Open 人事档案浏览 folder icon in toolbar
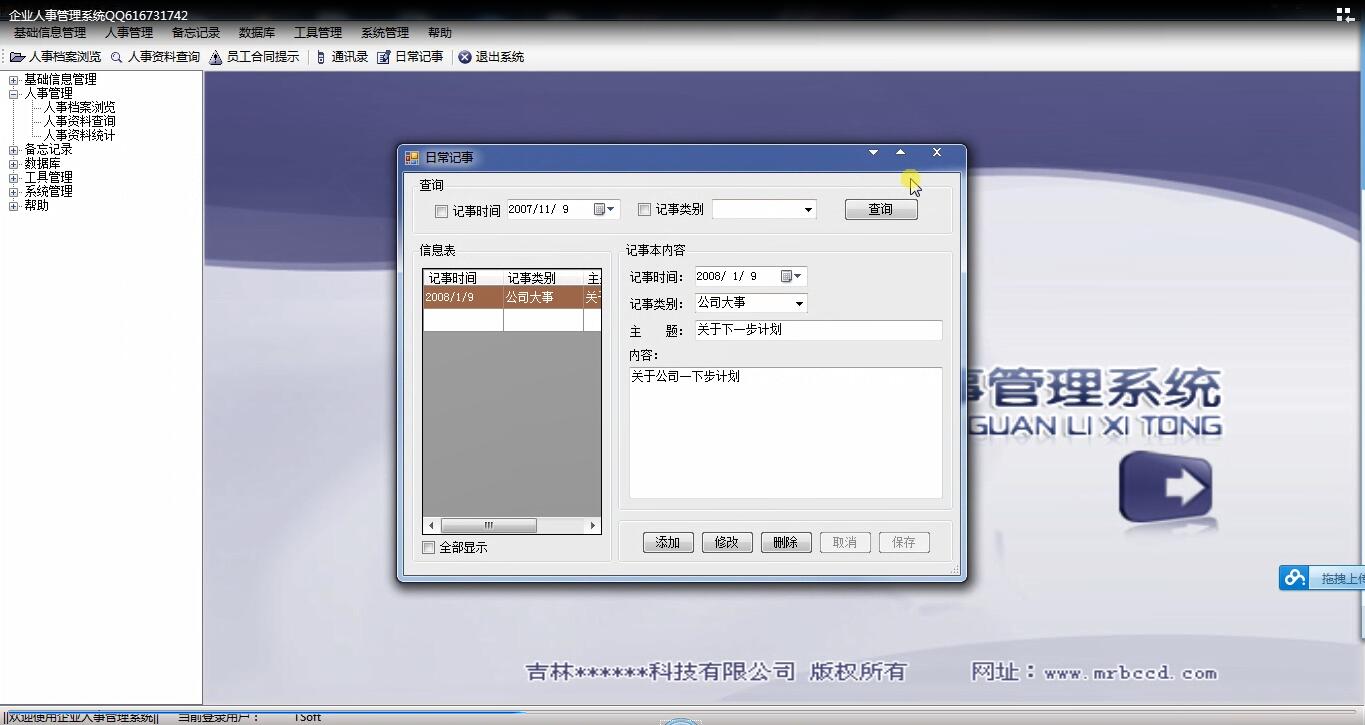 pyautogui.click(x=17, y=57)
